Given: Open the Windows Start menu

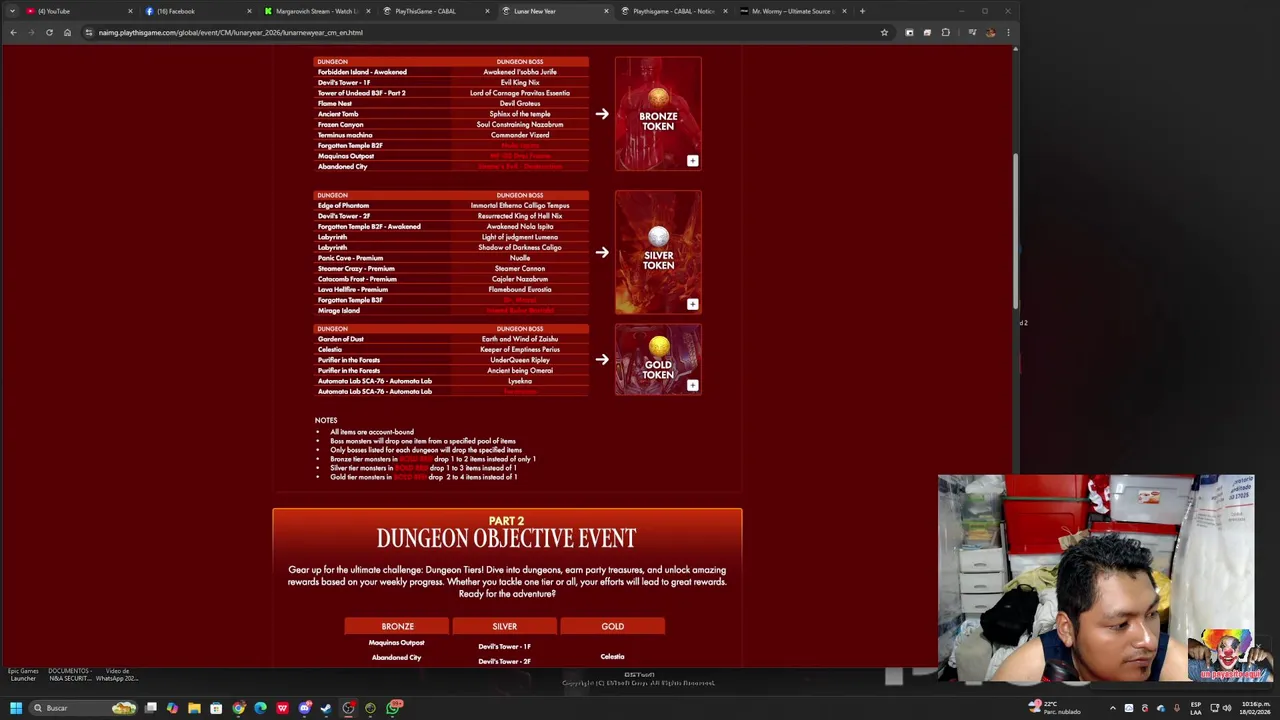Looking at the screenshot, I should tap(15, 708).
